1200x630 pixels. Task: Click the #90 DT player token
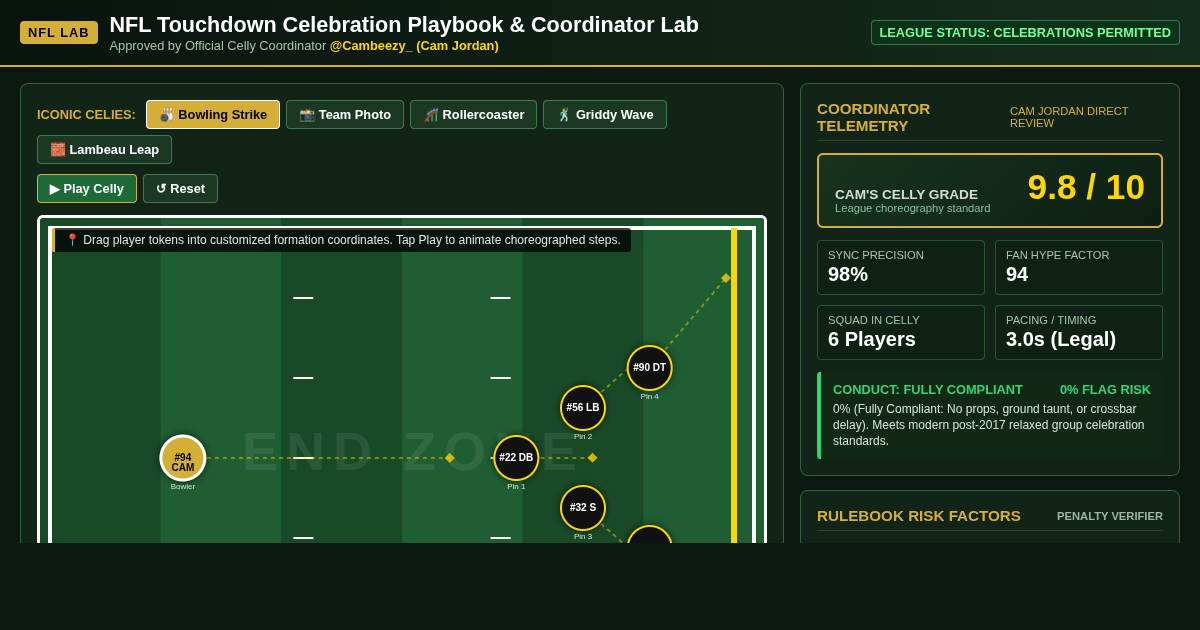[650, 368]
